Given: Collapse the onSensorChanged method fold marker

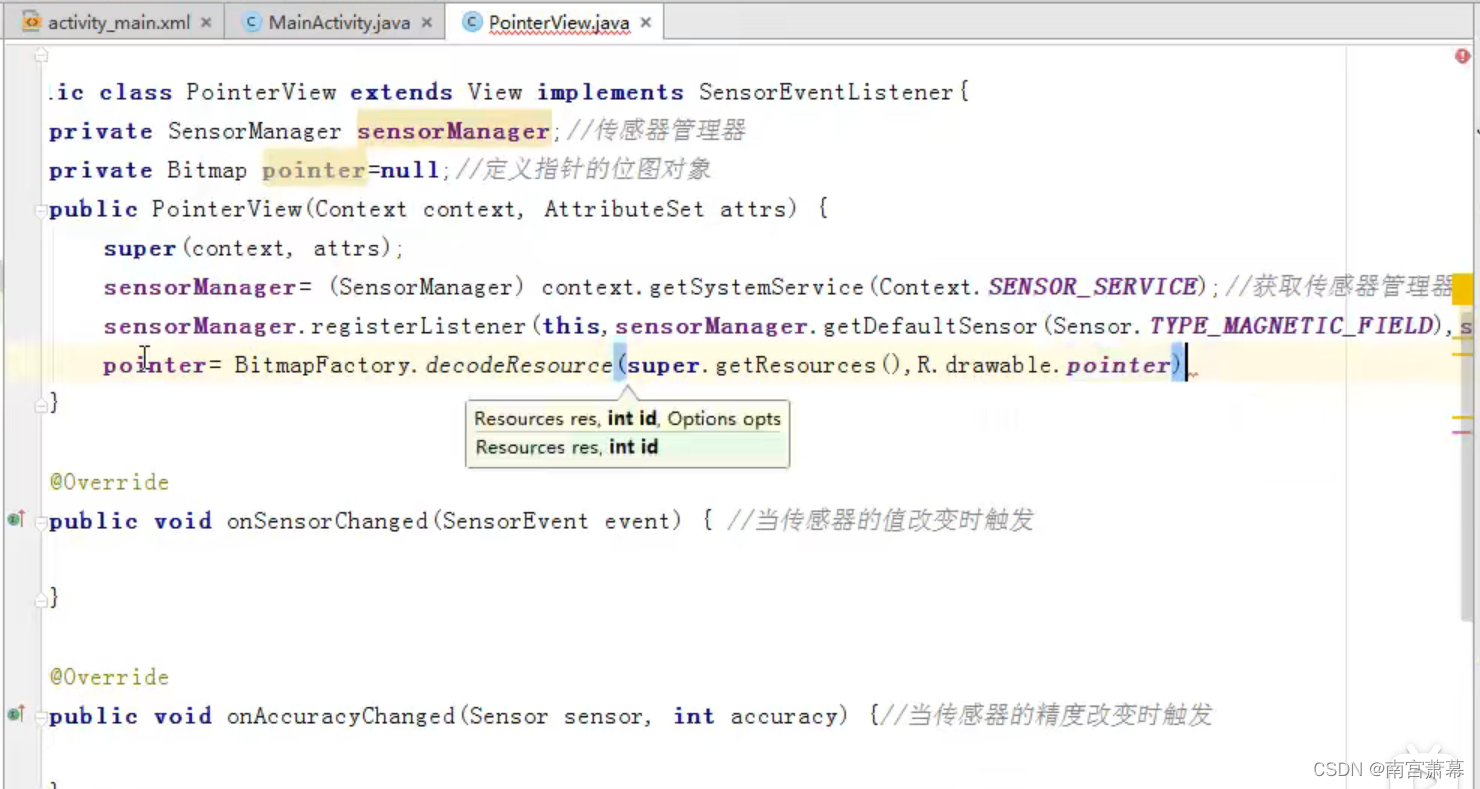Looking at the screenshot, I should point(40,521).
